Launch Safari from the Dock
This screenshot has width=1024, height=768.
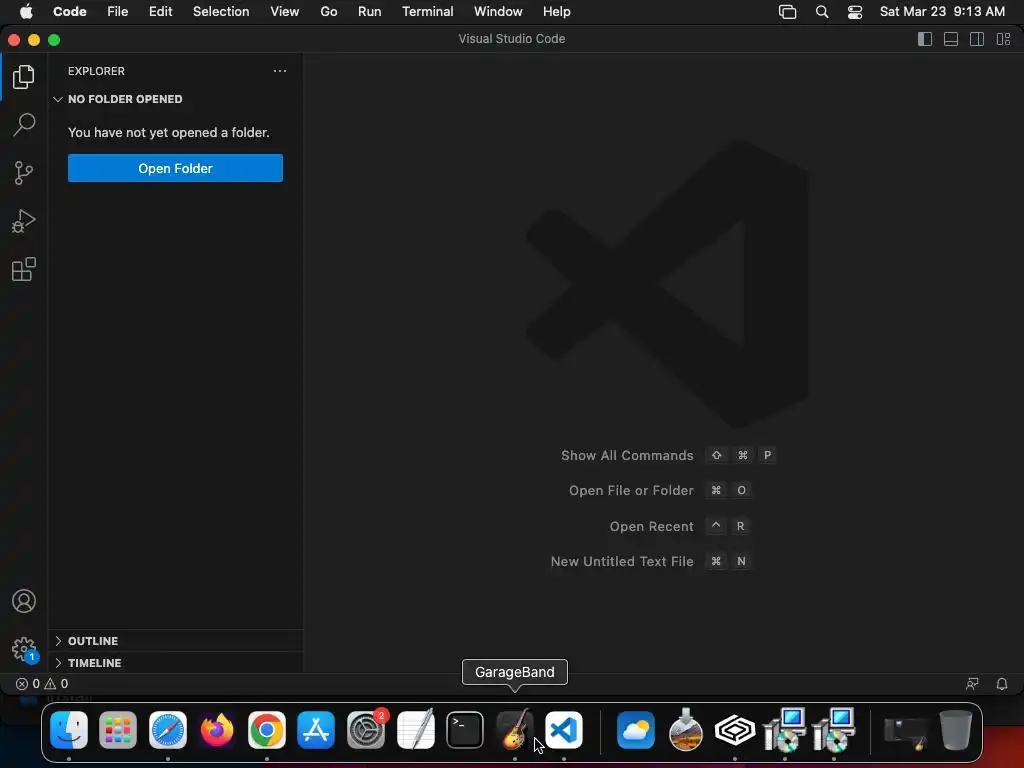[168, 730]
